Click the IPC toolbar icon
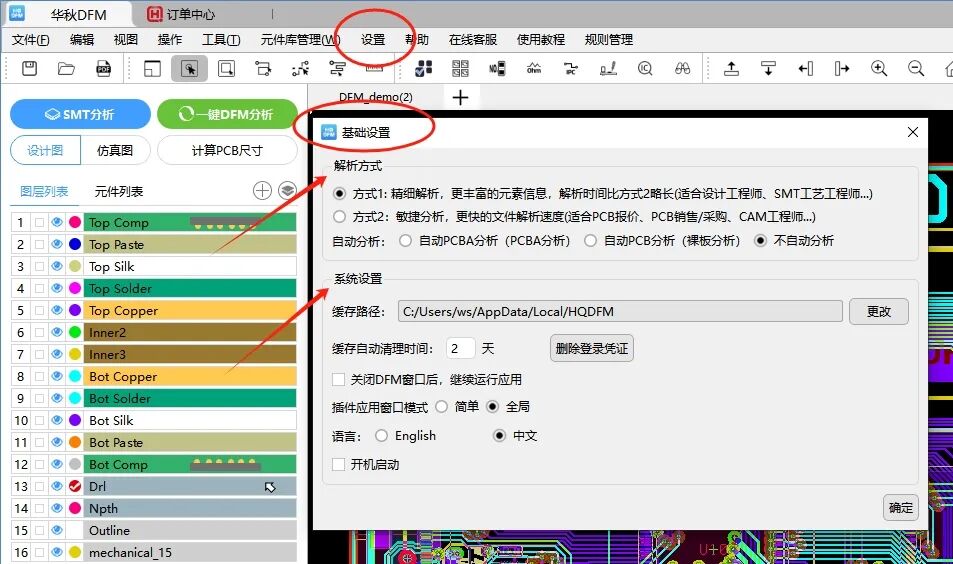 click(x=571, y=69)
